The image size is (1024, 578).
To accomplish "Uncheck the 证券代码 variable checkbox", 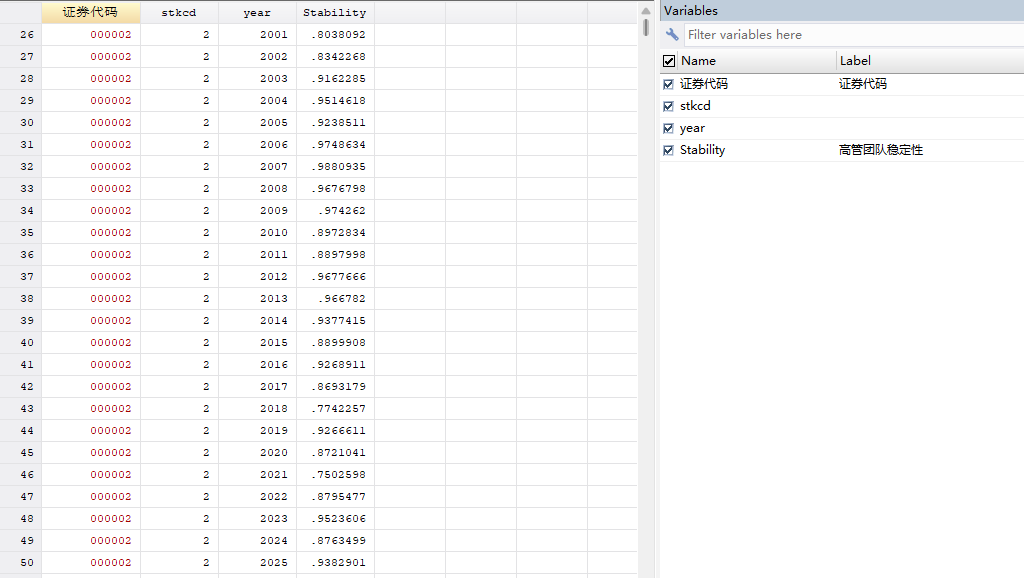I will coord(668,84).
